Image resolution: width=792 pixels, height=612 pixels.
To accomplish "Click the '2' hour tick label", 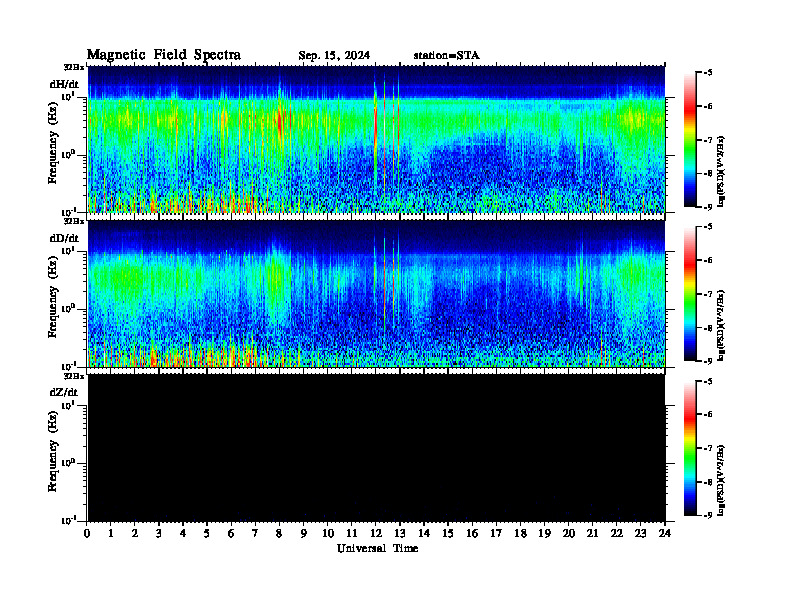I will click(x=135, y=534).
